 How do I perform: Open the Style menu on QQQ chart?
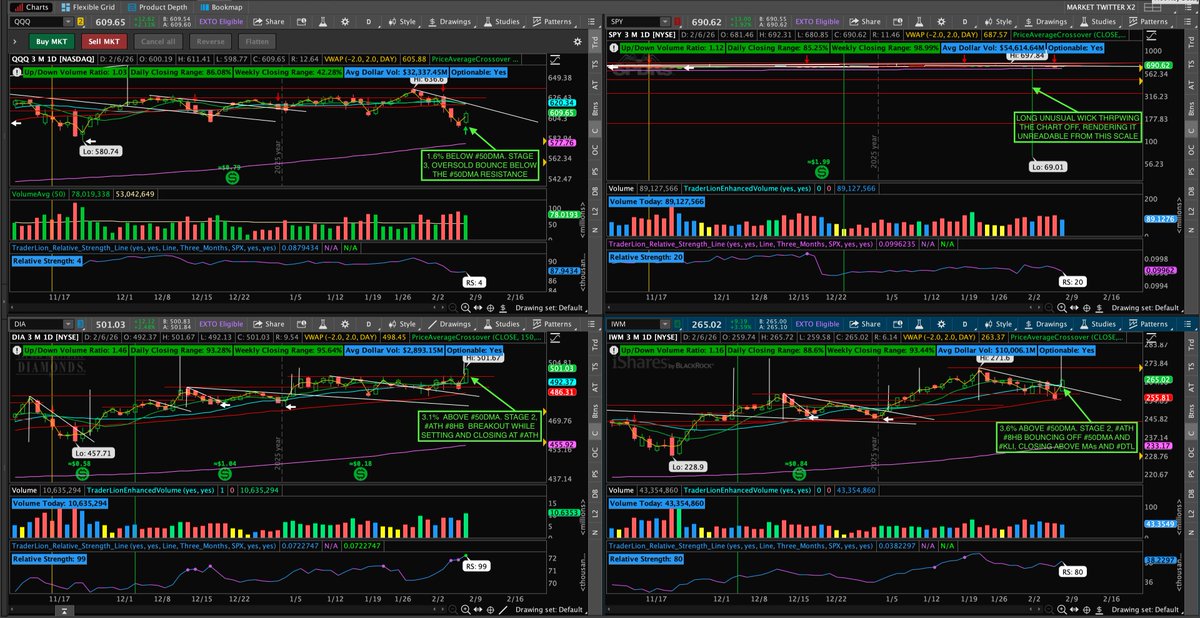(401, 22)
